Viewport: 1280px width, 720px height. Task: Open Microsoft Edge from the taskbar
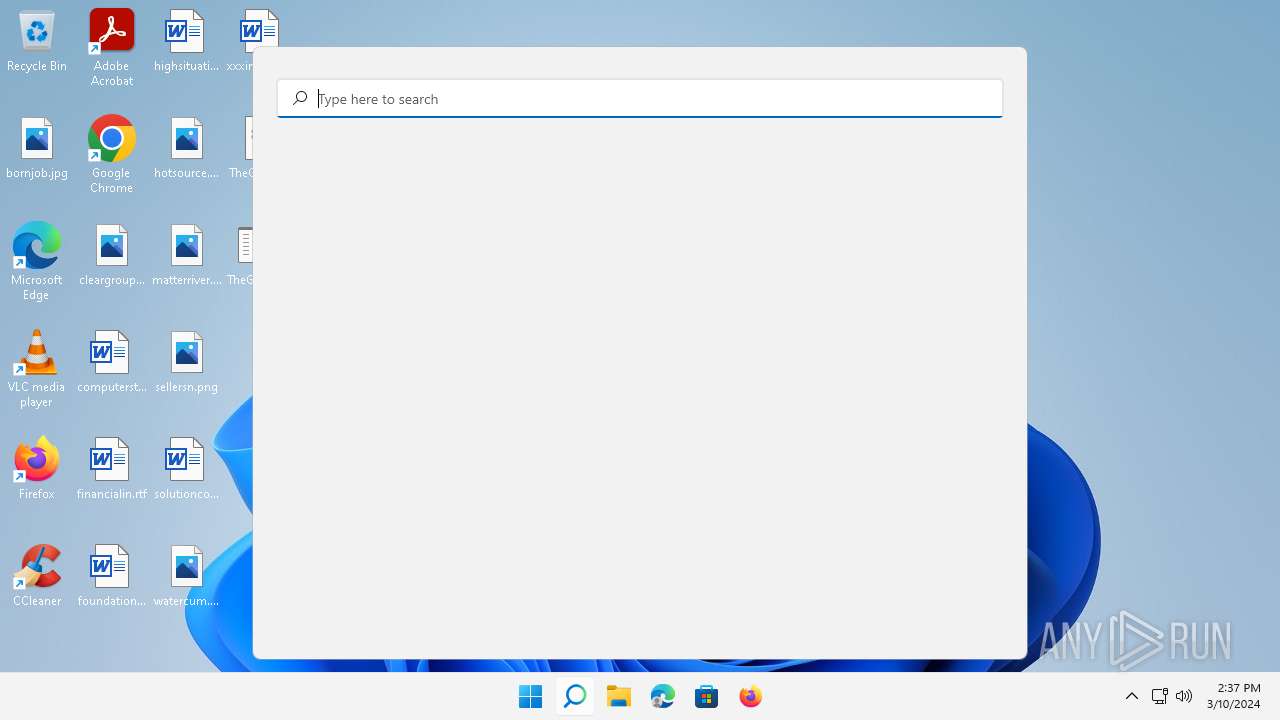(x=663, y=696)
